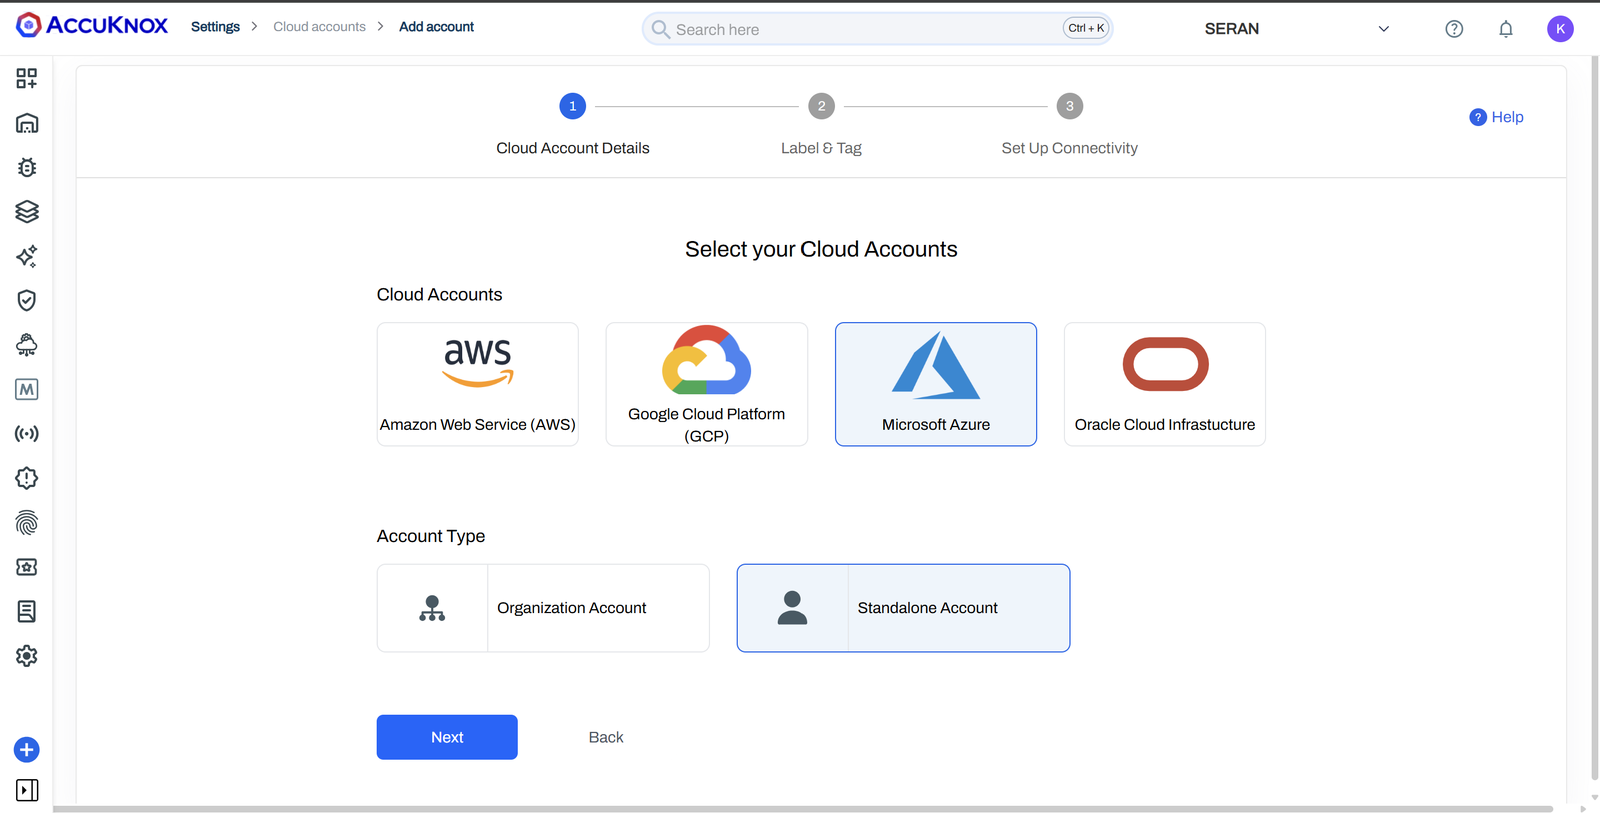Select Oracle Cloud Infrastucture card
The width and height of the screenshot is (1600, 813).
(x=1165, y=384)
